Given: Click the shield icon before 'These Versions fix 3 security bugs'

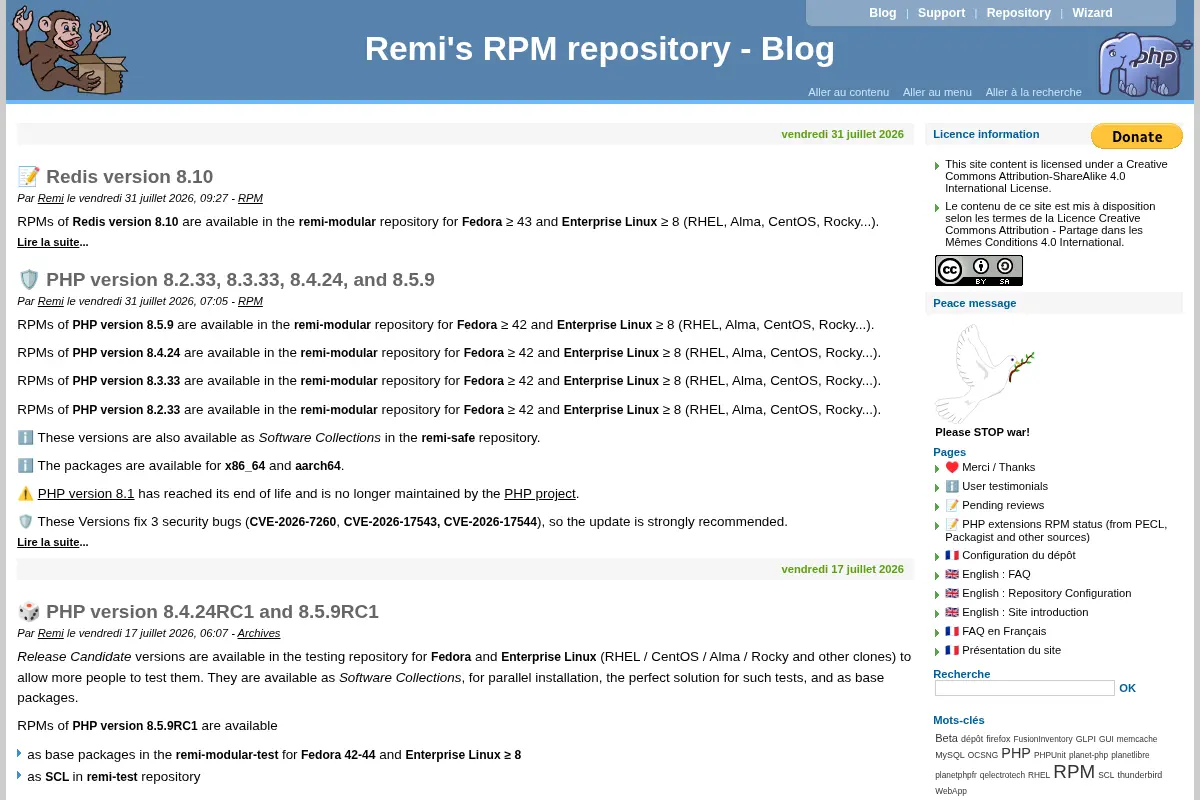Looking at the screenshot, I should tap(26, 521).
